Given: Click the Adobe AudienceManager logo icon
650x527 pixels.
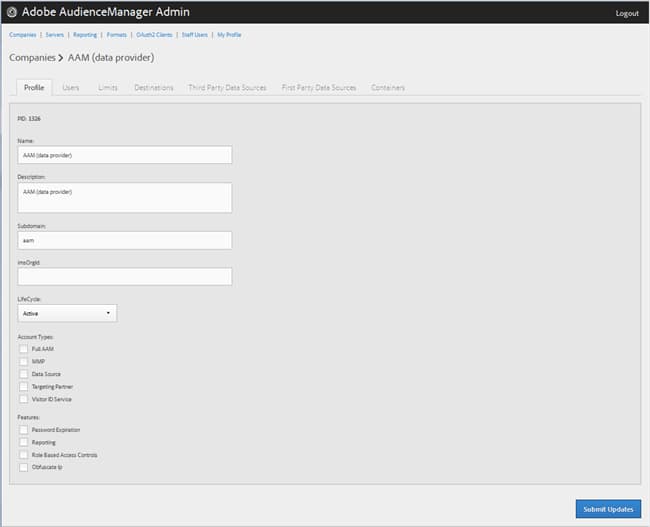Looking at the screenshot, I should pos(12,12).
